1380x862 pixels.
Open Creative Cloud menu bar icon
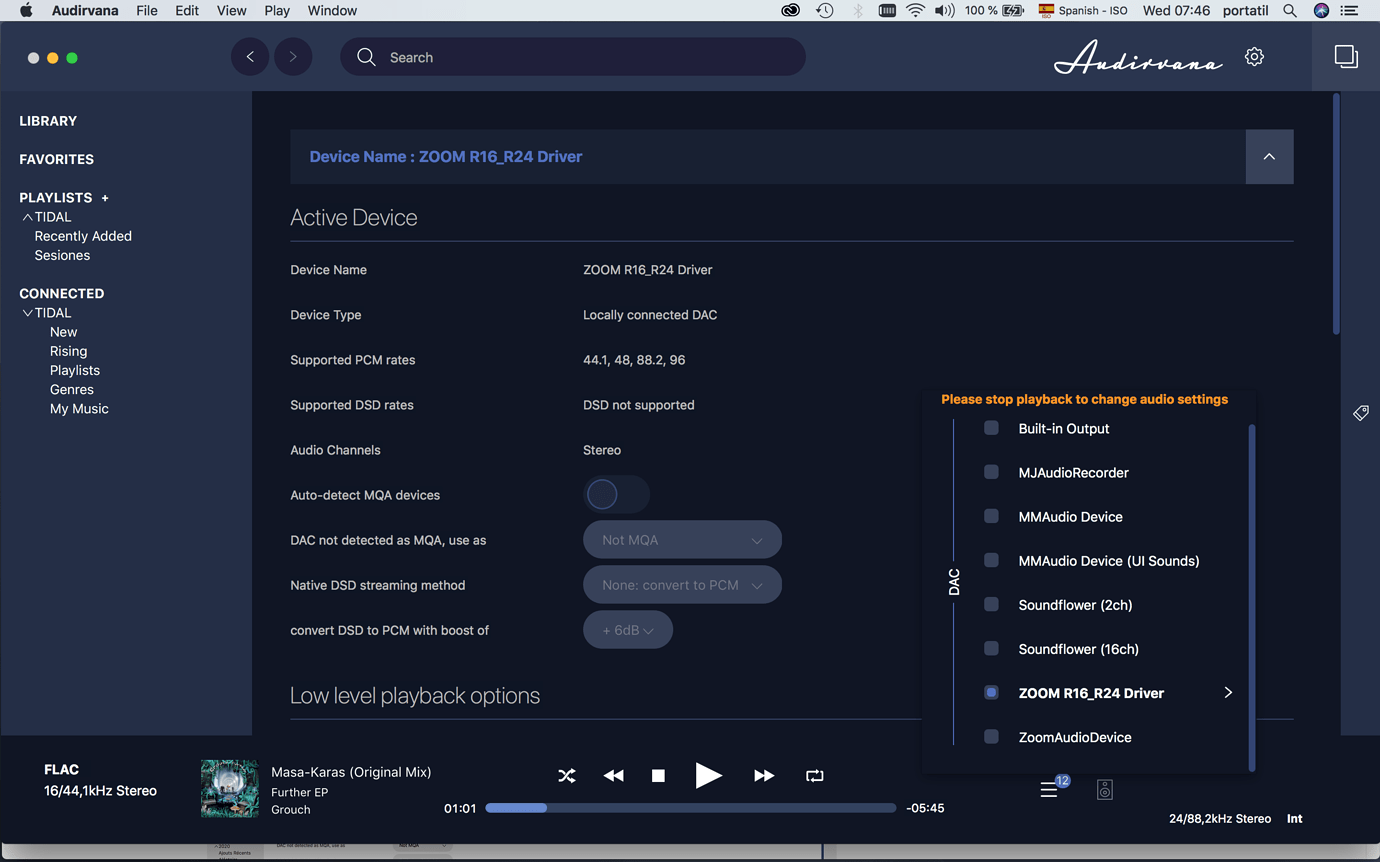pos(791,11)
